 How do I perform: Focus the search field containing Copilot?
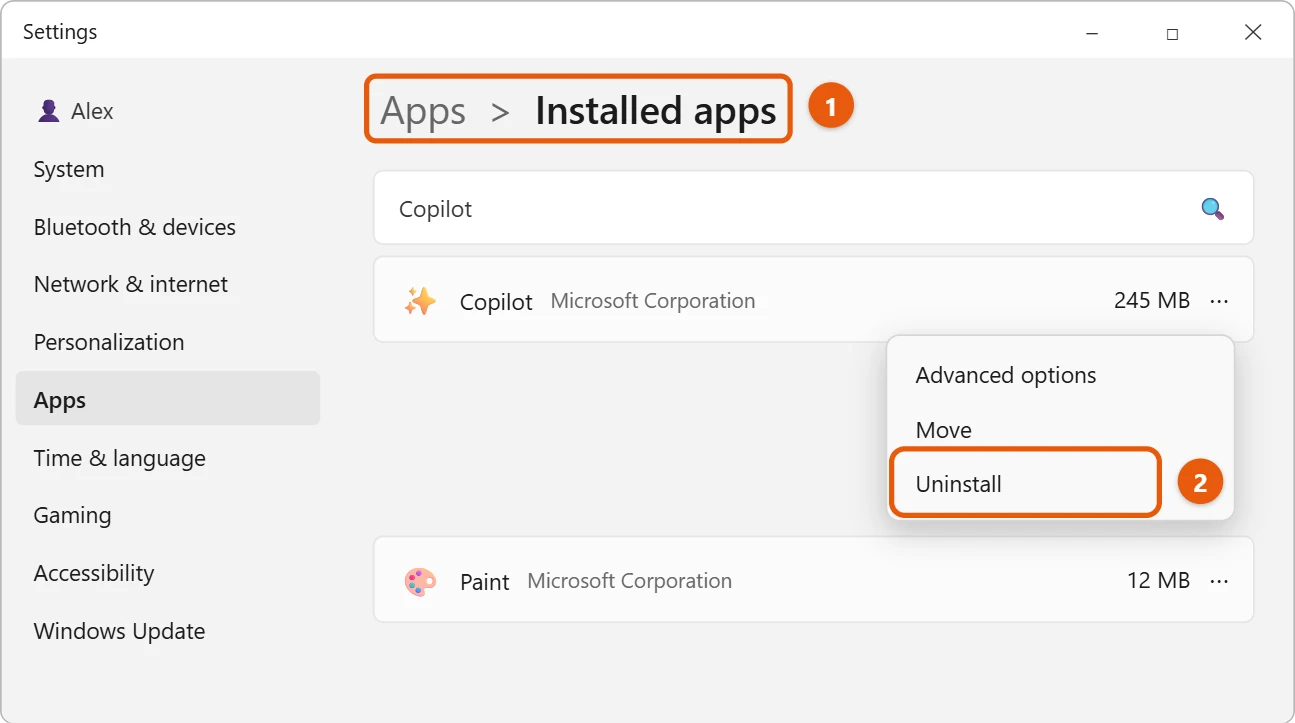[x=813, y=209]
